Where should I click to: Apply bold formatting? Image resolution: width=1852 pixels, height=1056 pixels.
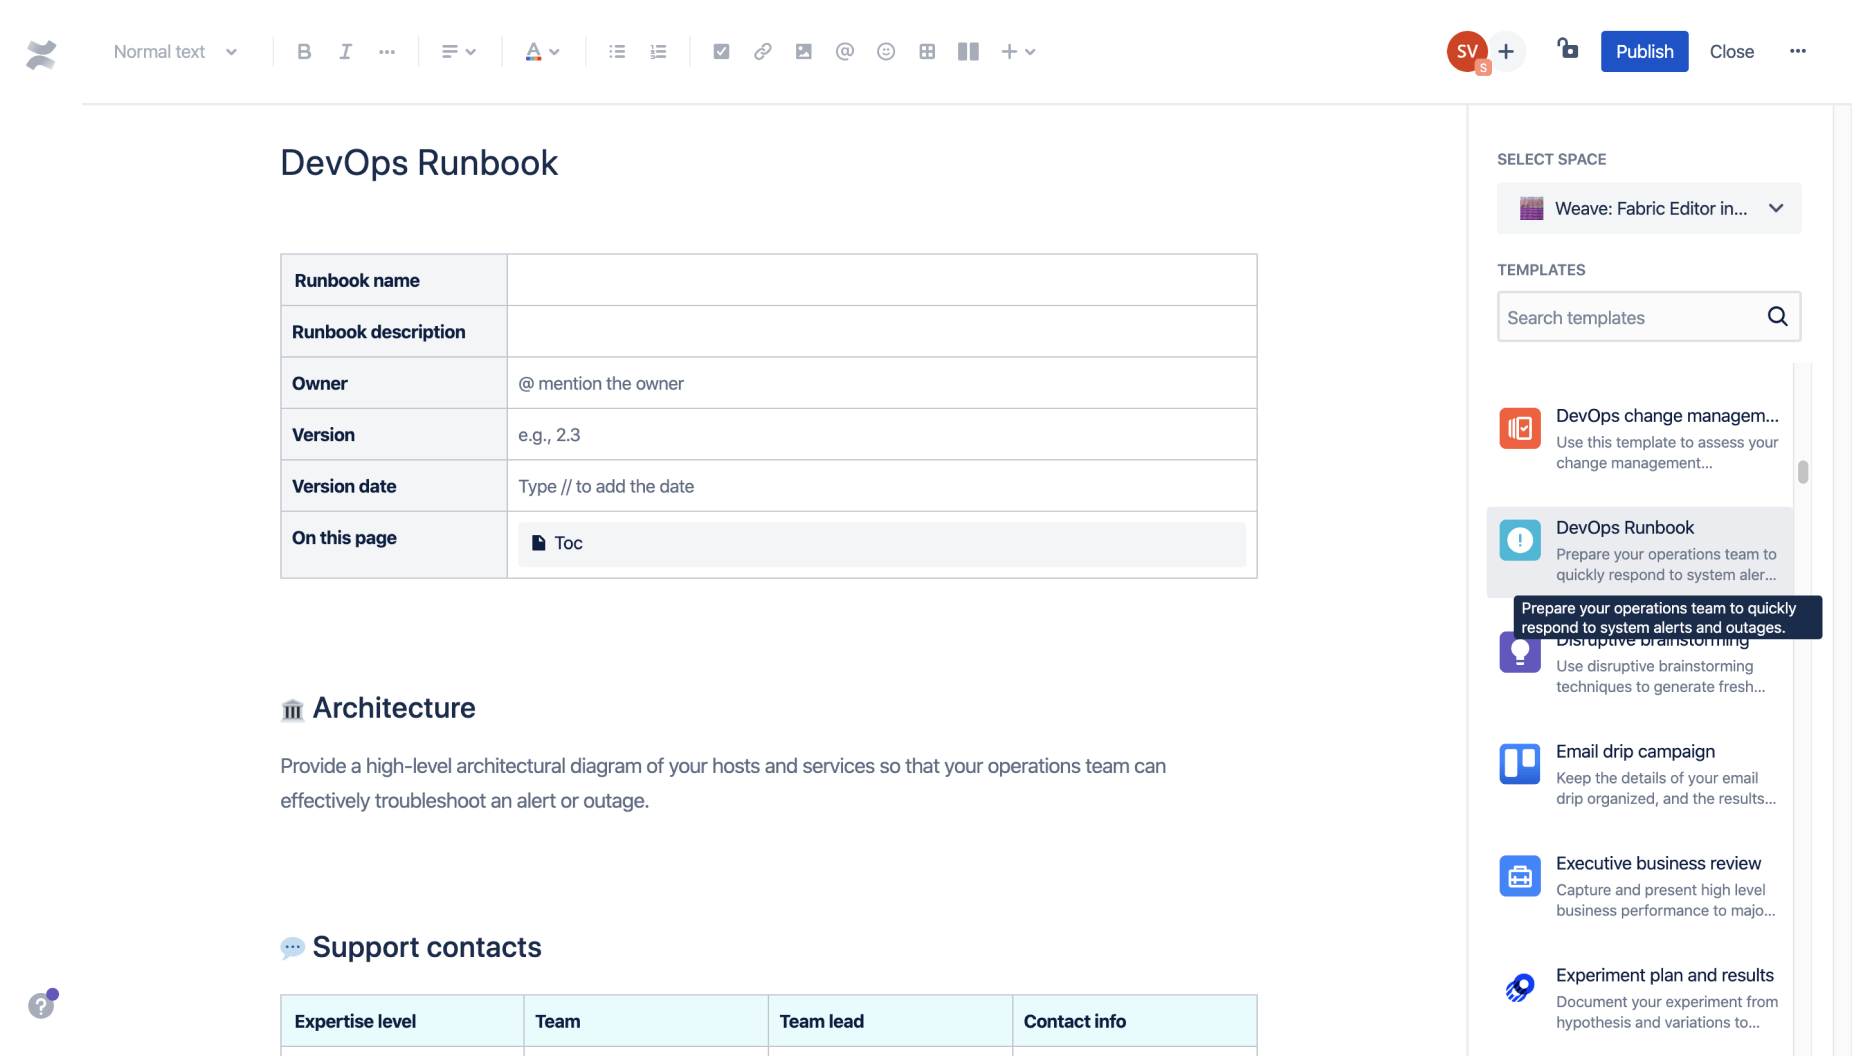[304, 51]
